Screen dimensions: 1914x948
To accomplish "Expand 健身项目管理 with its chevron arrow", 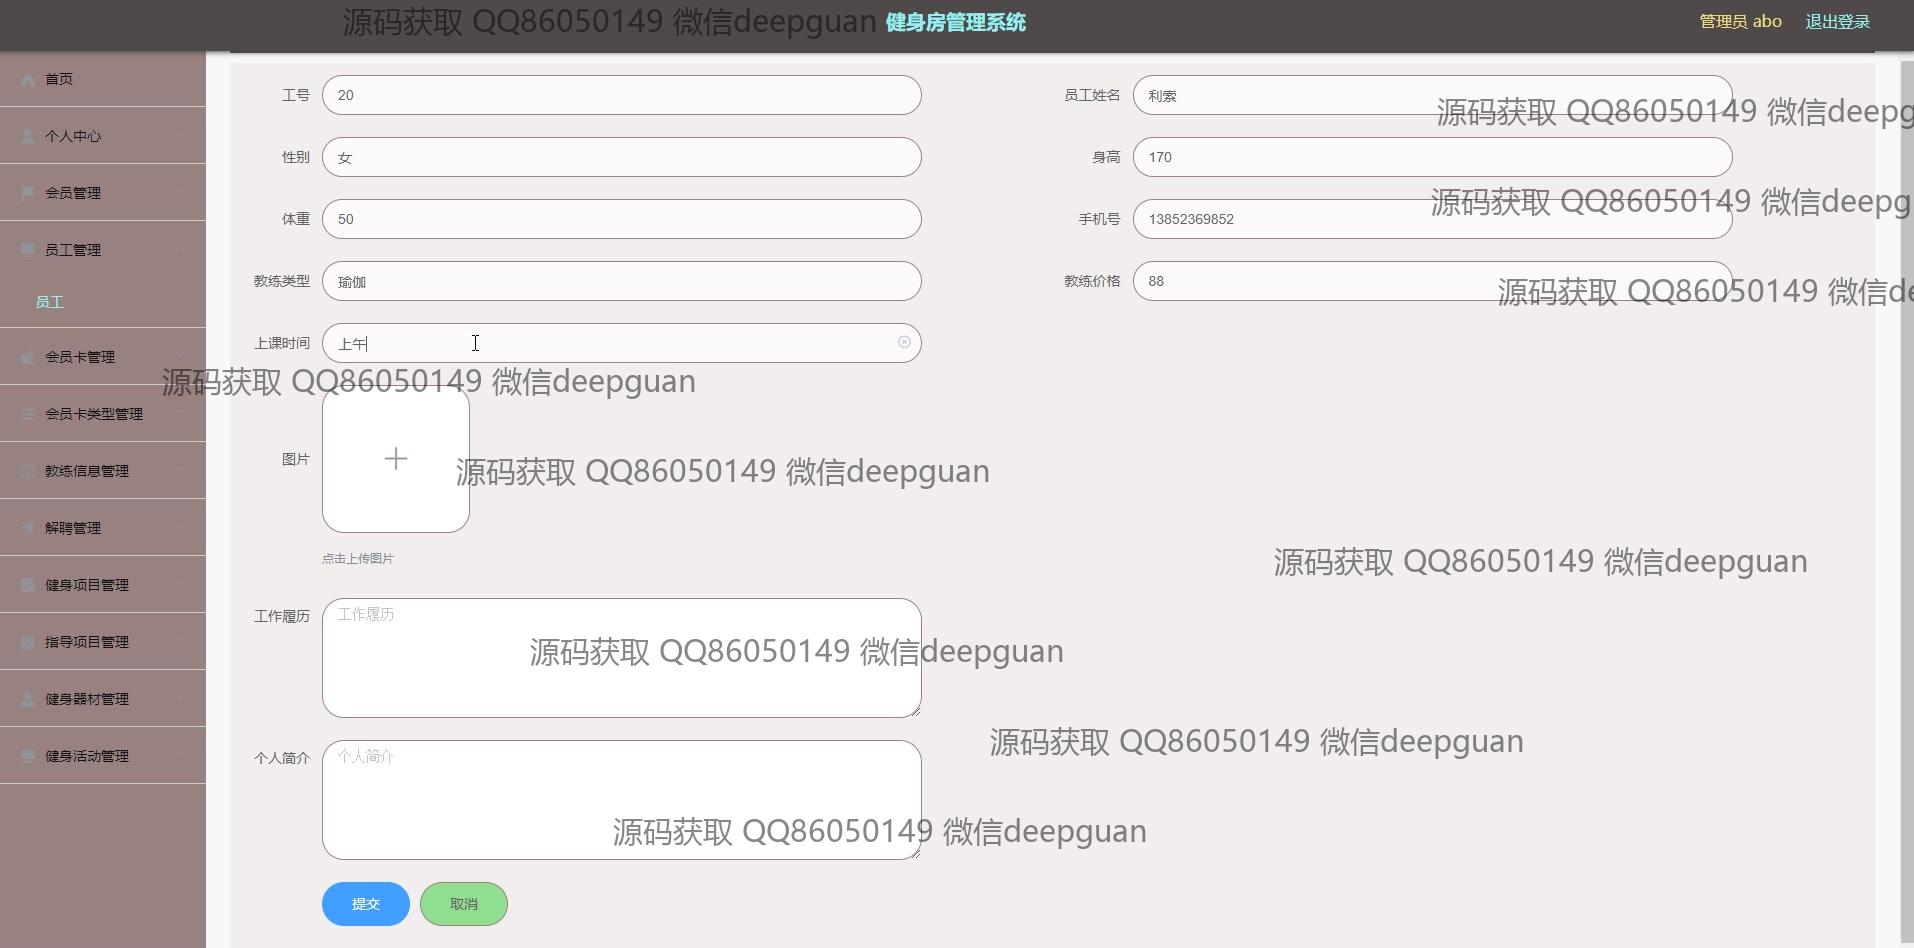I will (180, 585).
